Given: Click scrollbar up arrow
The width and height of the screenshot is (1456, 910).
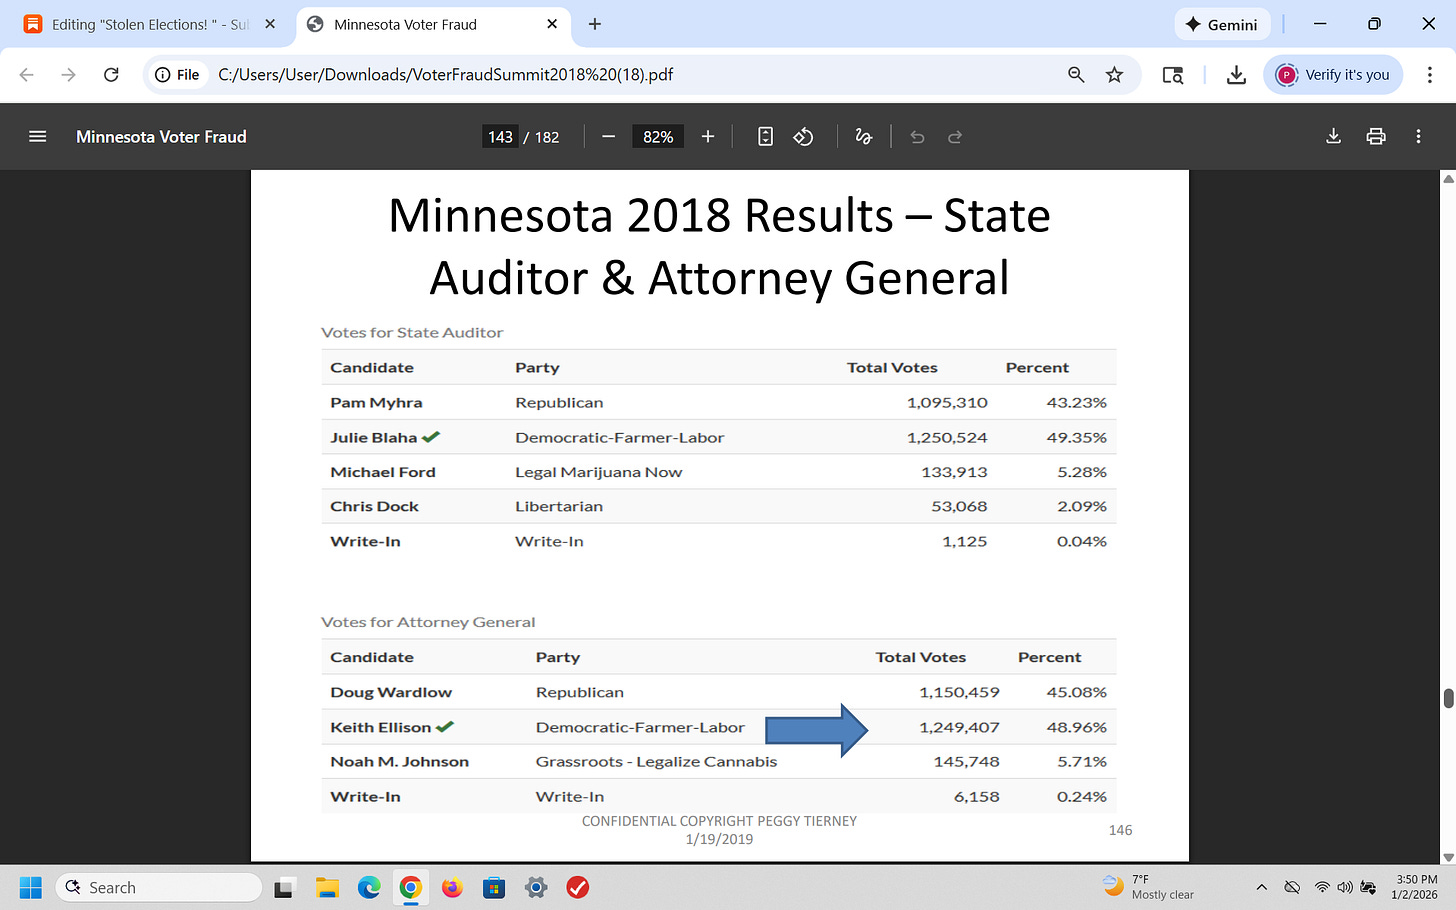Looking at the screenshot, I should click(x=1448, y=179).
